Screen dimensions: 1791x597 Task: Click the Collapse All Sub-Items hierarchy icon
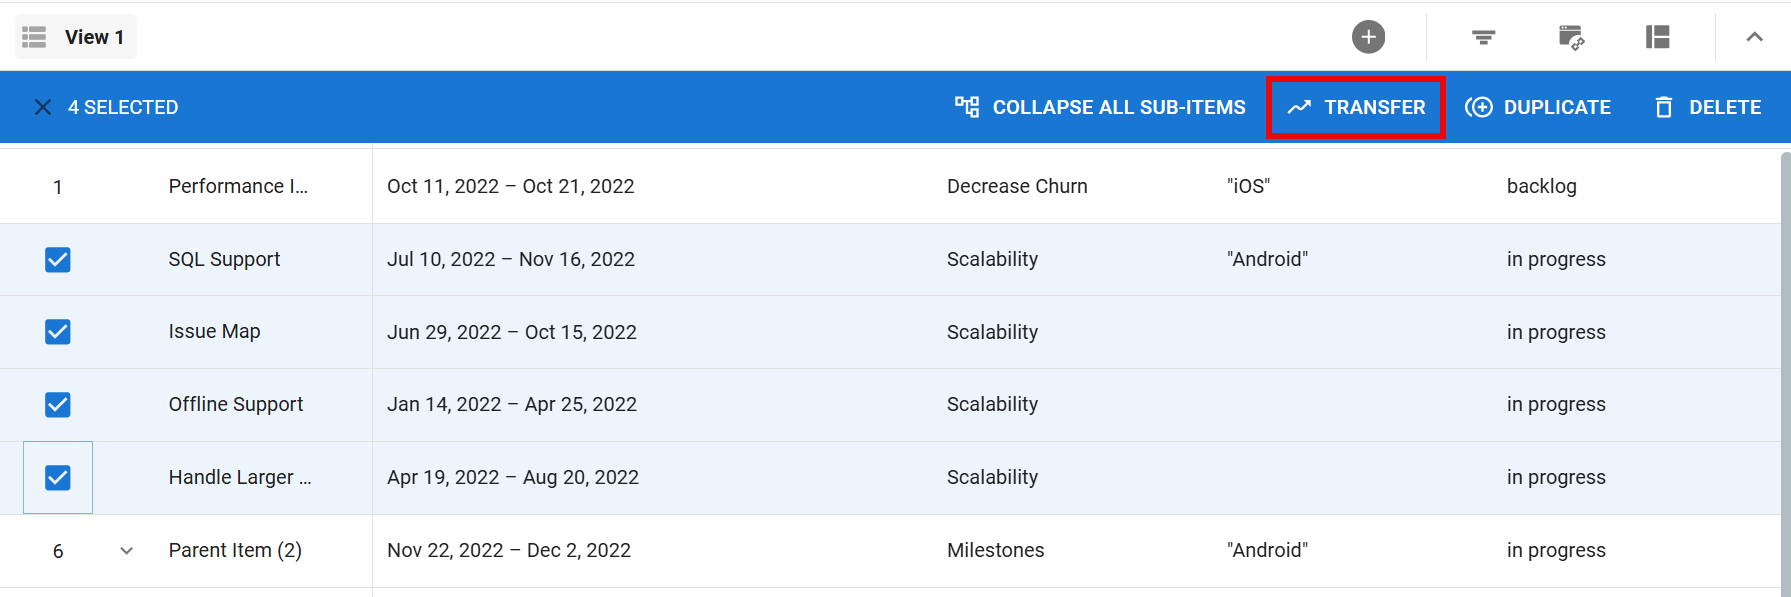tap(966, 107)
